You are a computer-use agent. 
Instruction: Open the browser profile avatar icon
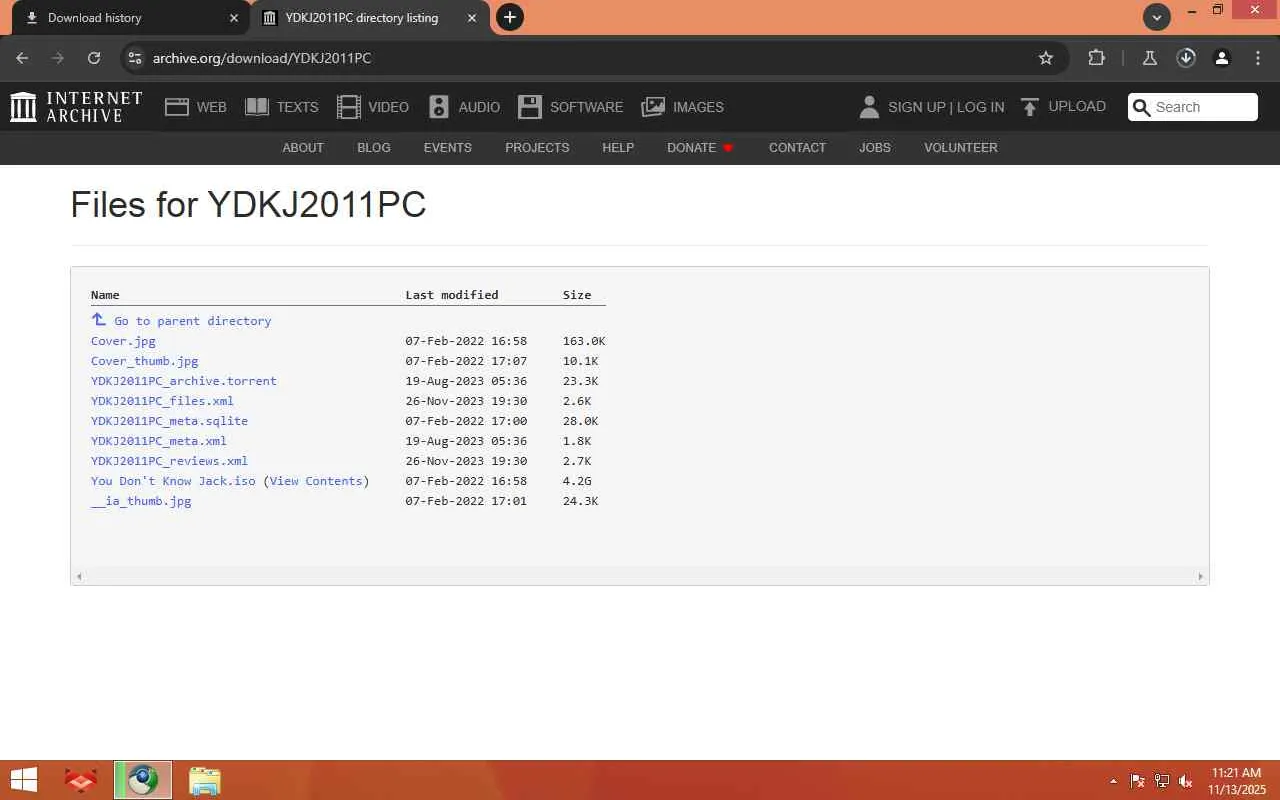point(1222,58)
